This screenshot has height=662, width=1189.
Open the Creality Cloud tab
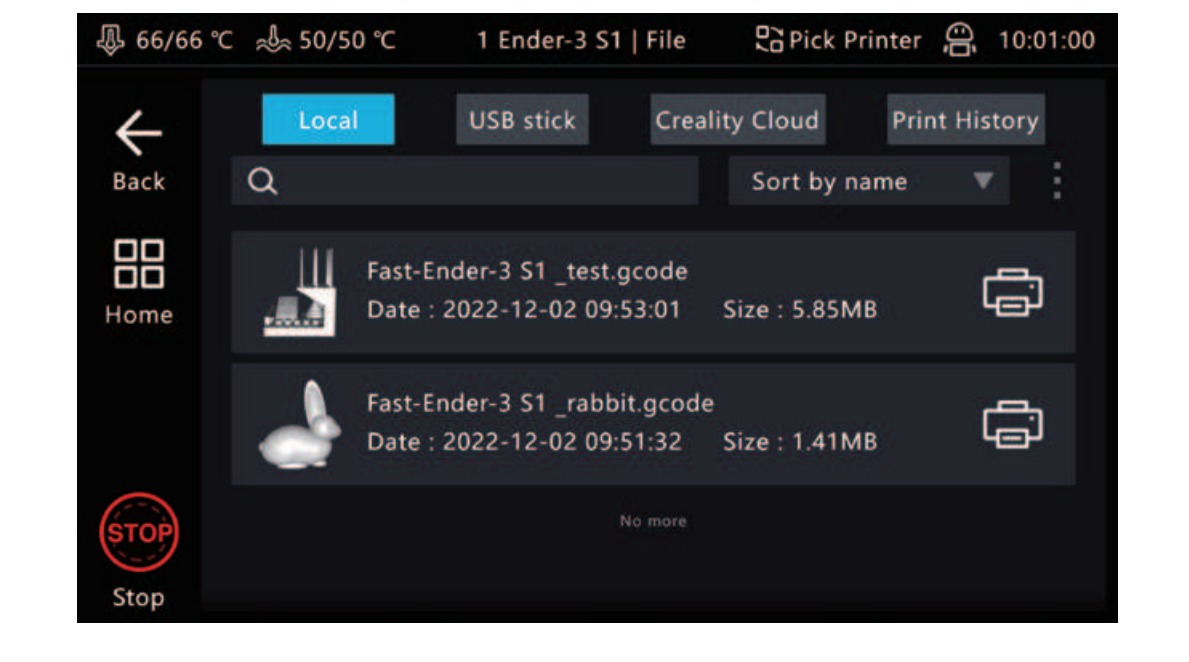point(737,120)
